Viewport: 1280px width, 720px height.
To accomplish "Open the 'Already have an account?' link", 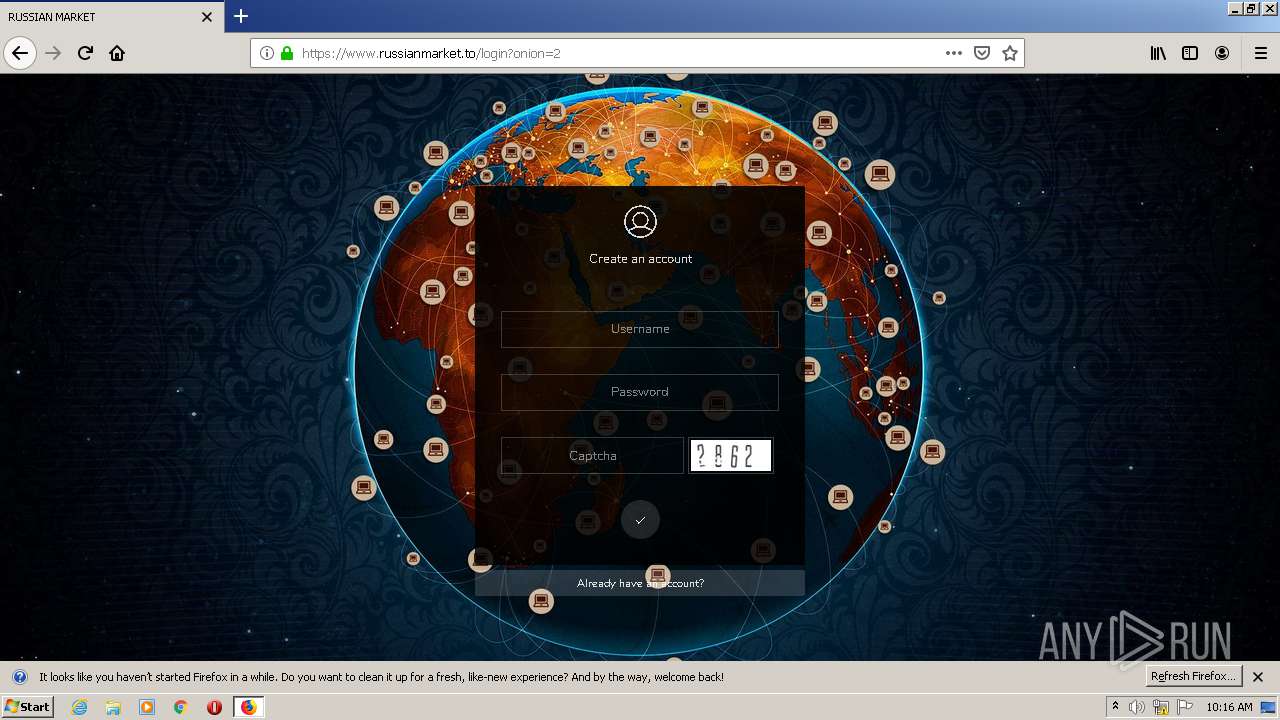I will click(640, 583).
